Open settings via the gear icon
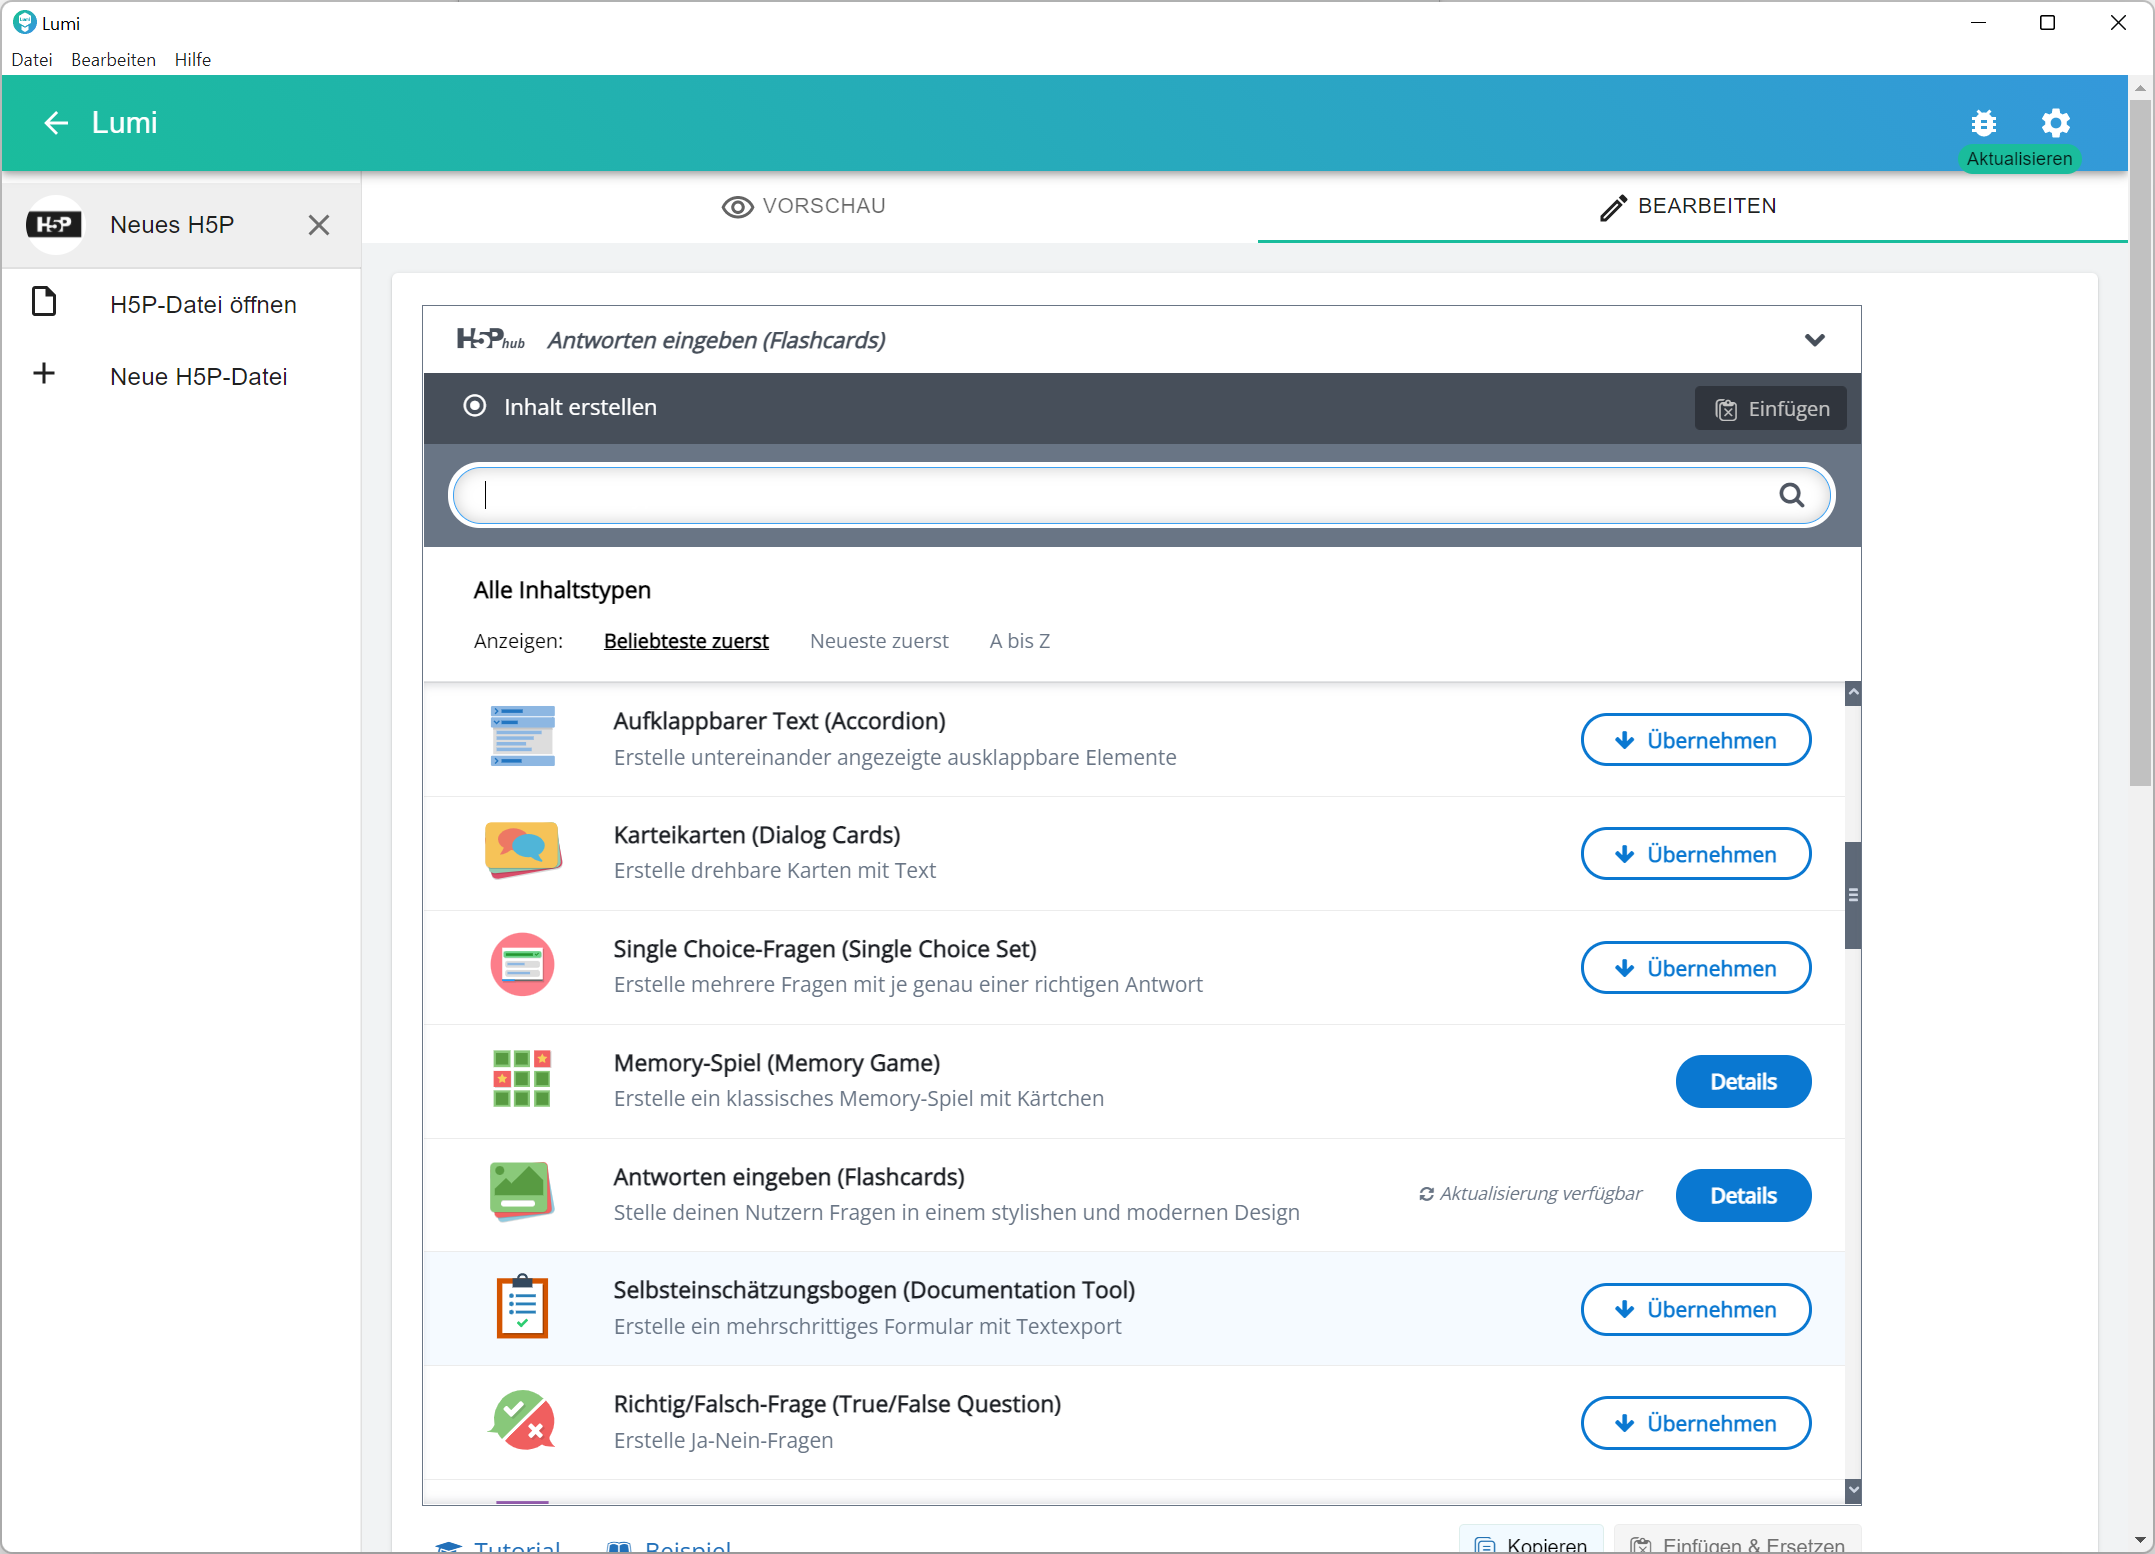Image resolution: width=2155 pixels, height=1554 pixels. [x=2055, y=123]
